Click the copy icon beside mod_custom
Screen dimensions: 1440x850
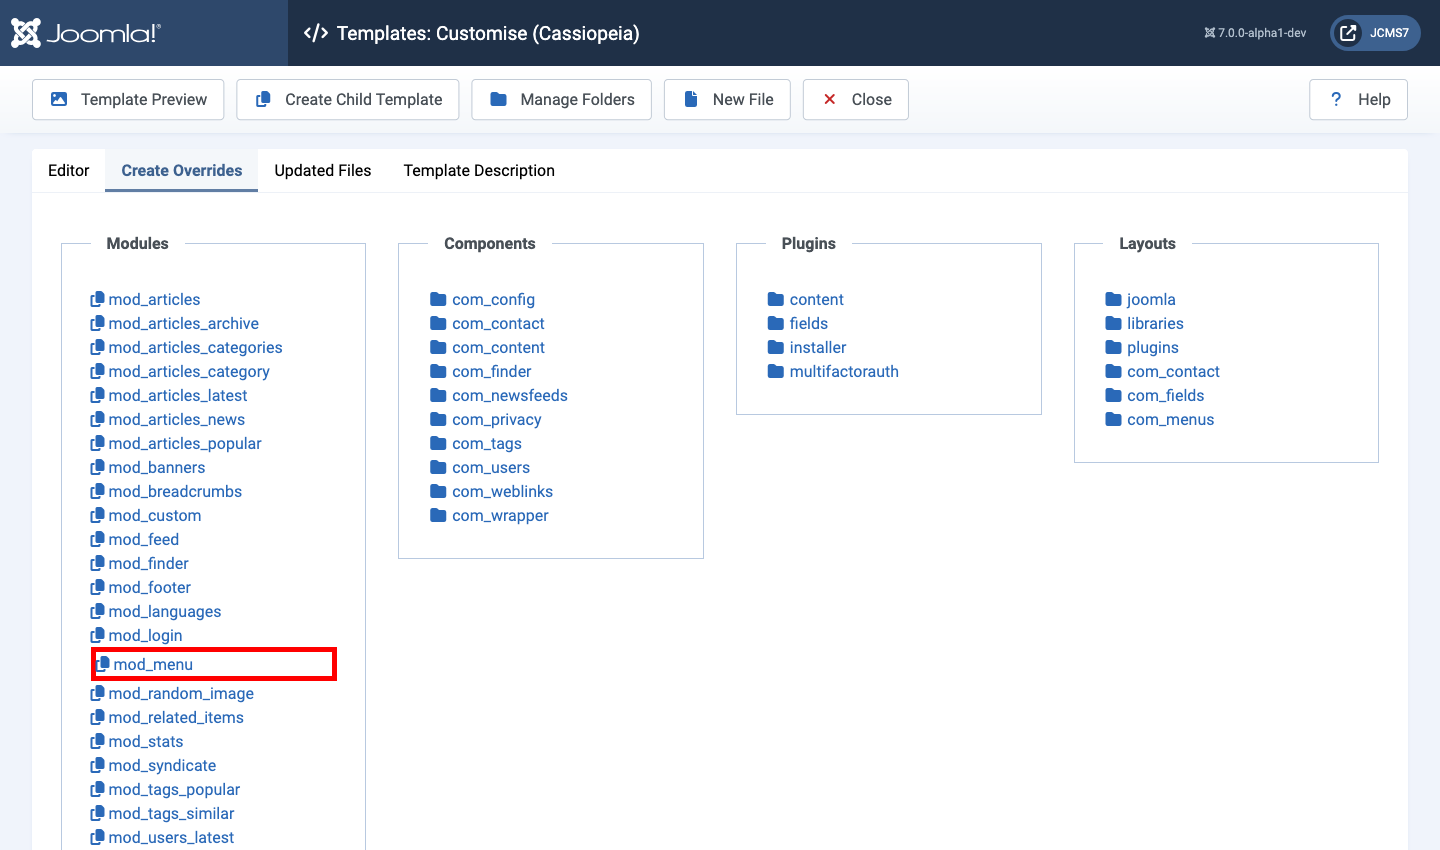coord(97,515)
